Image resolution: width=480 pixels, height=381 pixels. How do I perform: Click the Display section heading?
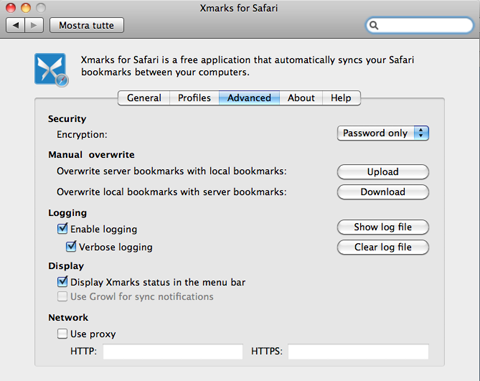point(66,266)
